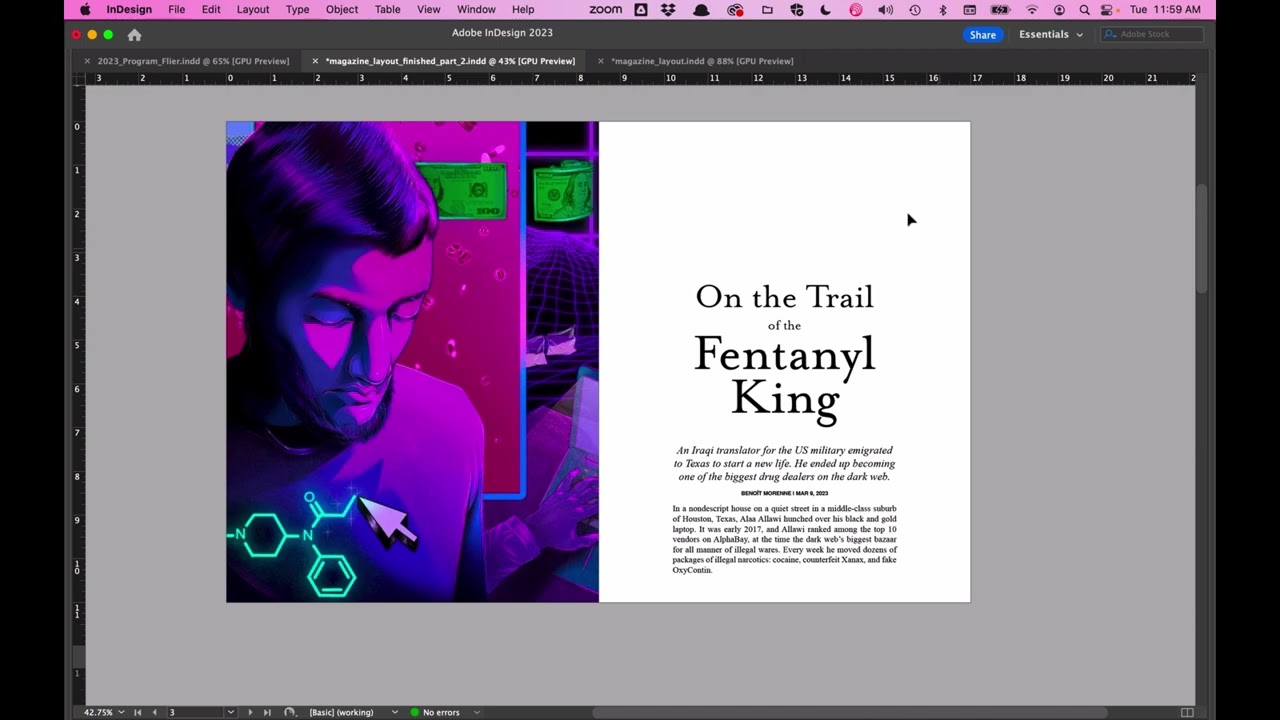1280x720 pixels.
Task: Open the Layout menu
Action: click(253, 10)
